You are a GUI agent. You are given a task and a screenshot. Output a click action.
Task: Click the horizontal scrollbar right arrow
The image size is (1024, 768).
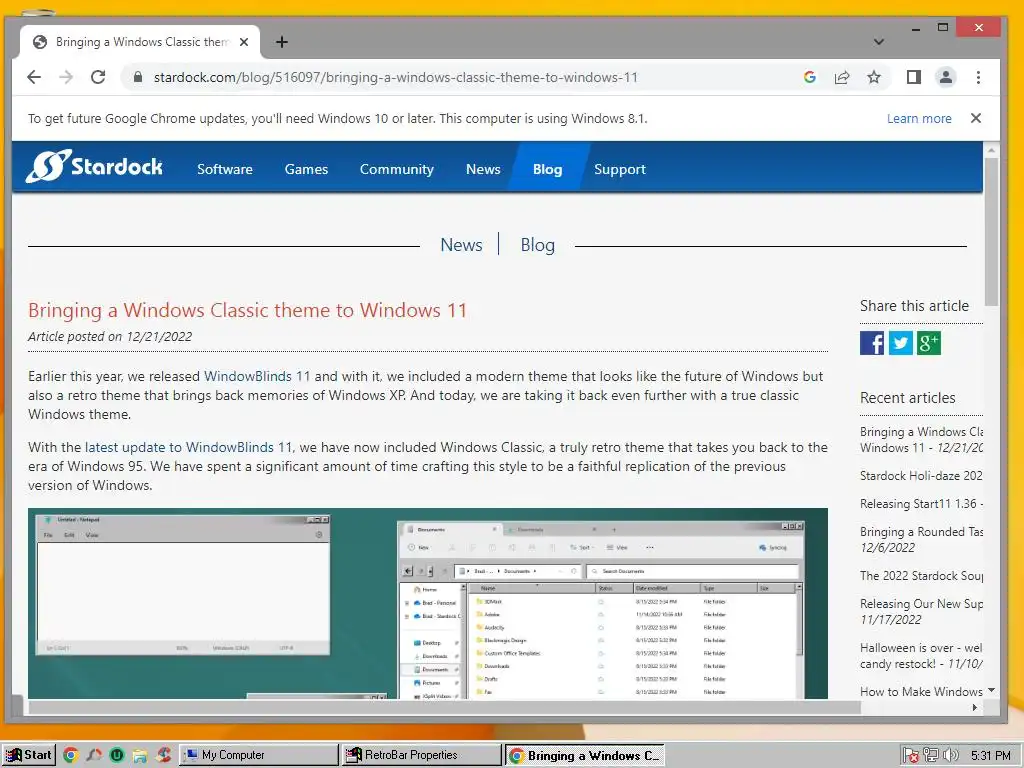click(975, 707)
